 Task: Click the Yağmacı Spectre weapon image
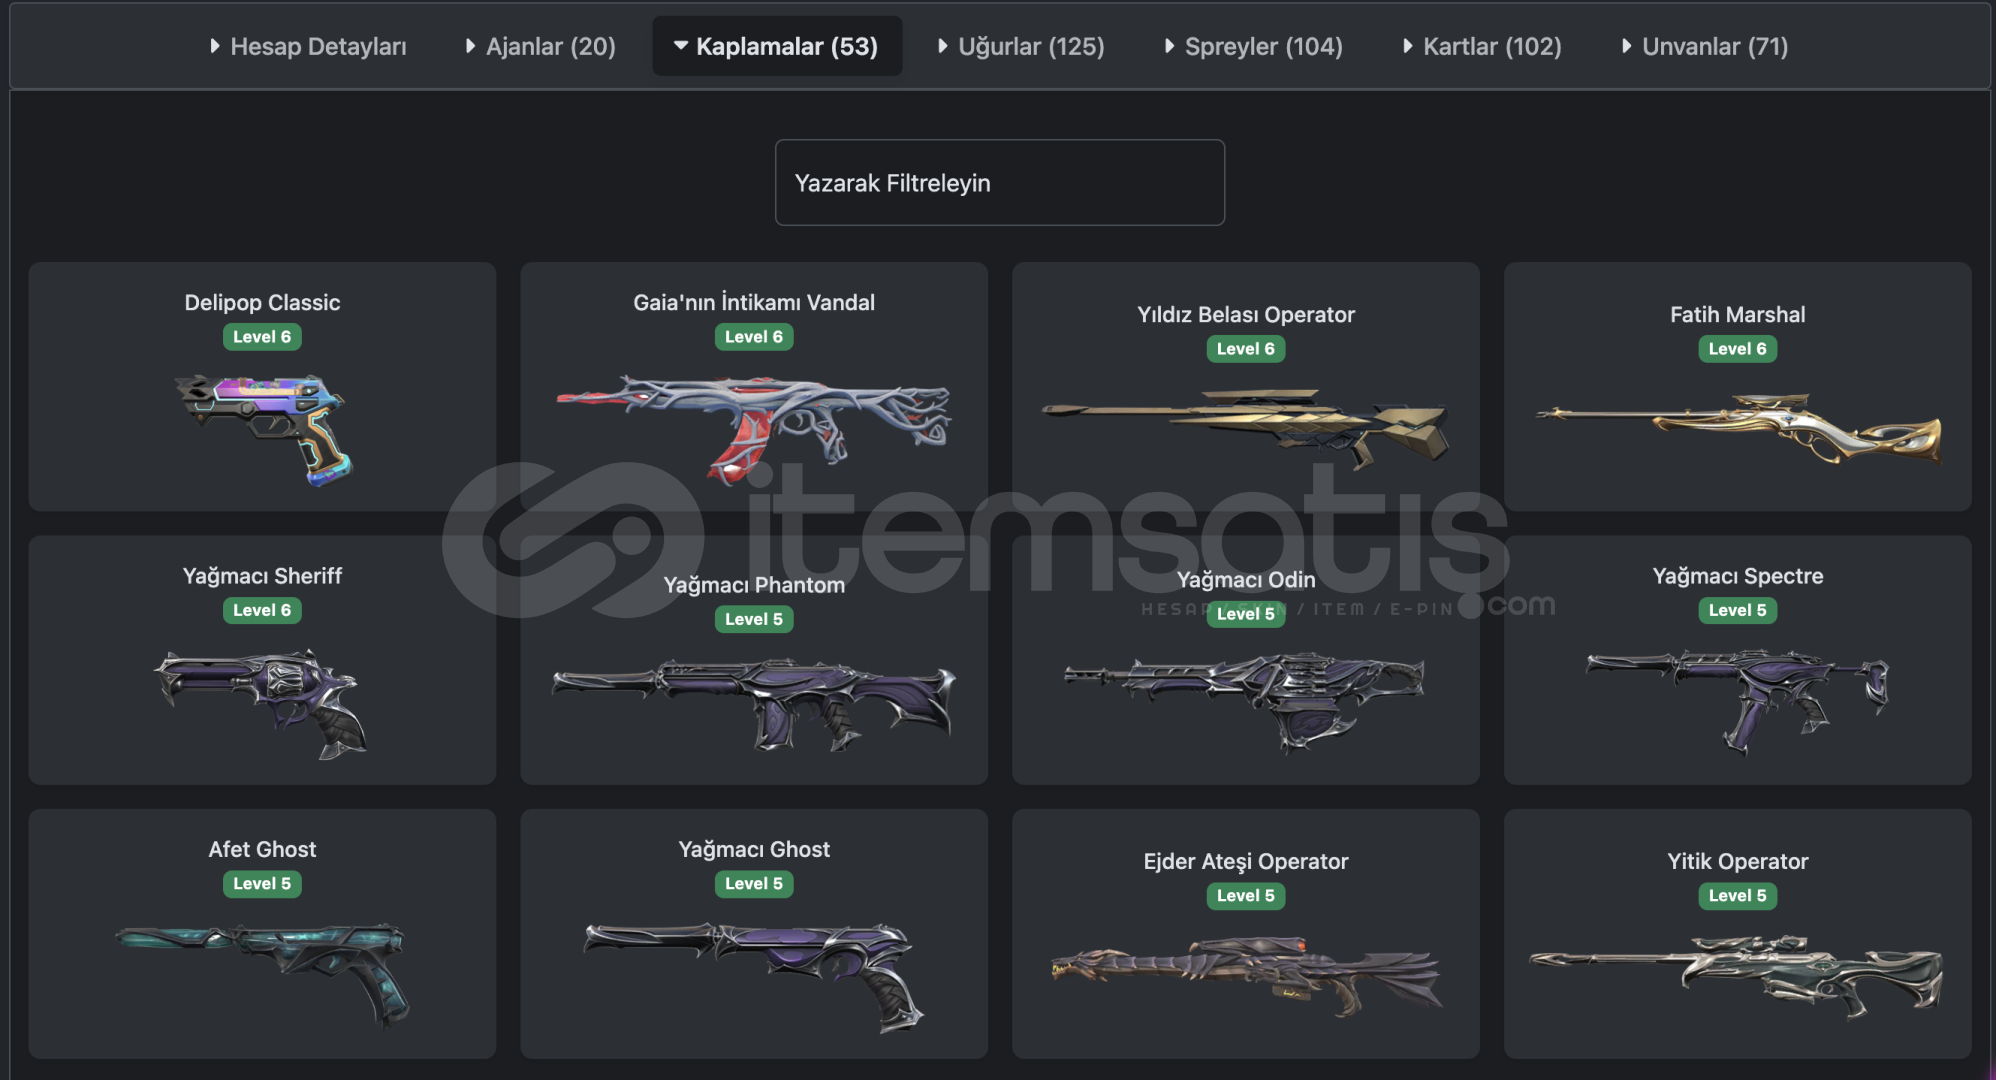(x=1738, y=700)
